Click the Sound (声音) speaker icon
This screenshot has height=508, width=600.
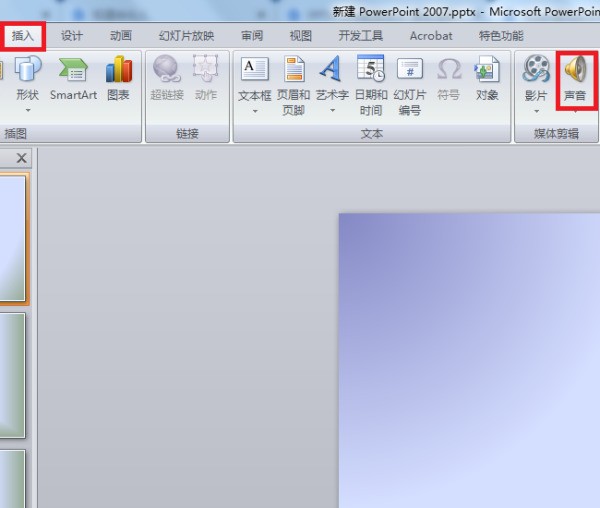575,70
